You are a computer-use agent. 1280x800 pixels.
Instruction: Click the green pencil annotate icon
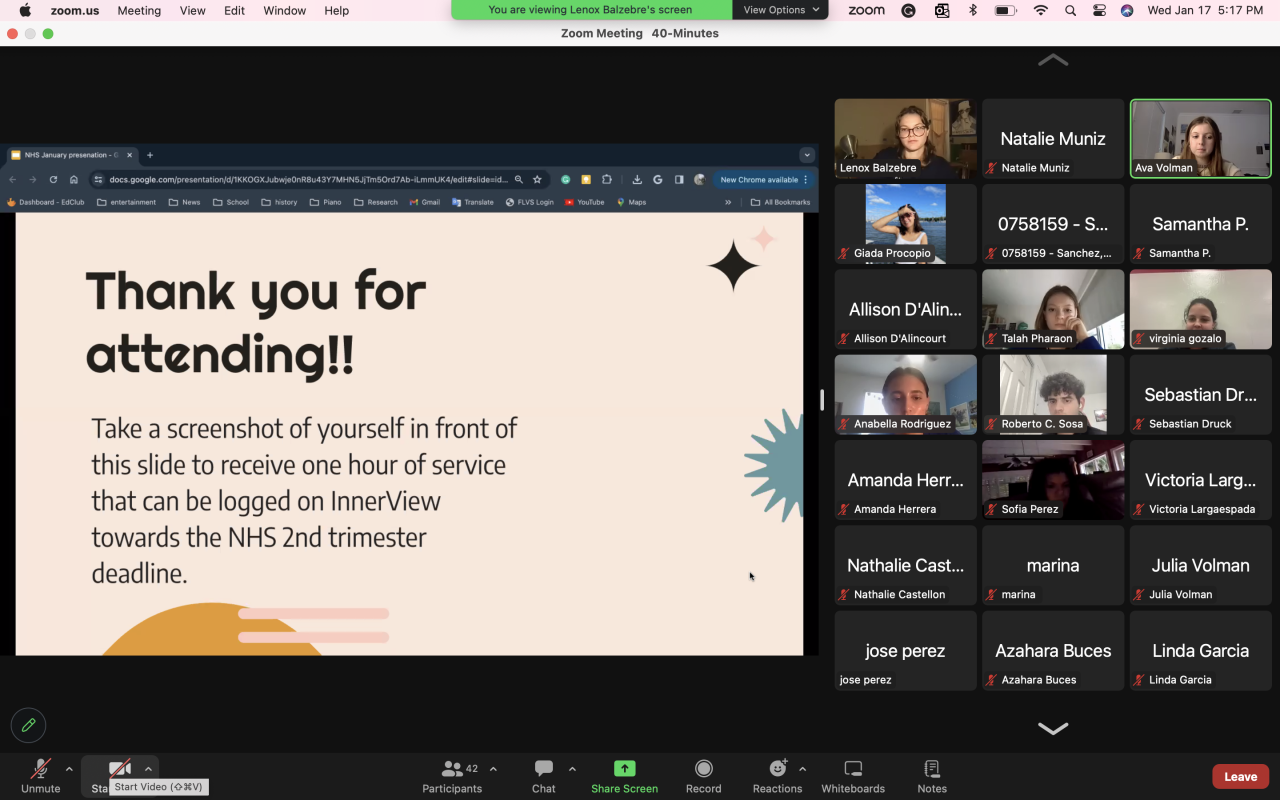pos(28,725)
